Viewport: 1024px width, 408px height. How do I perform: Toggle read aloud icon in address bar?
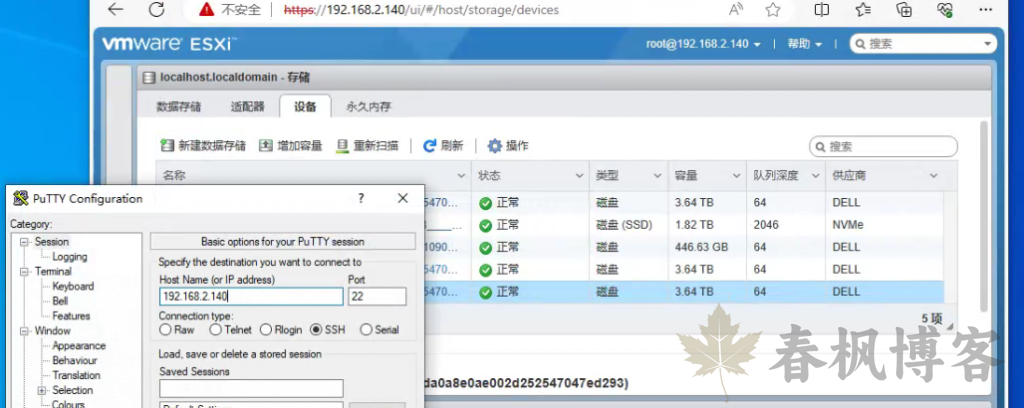(x=736, y=10)
